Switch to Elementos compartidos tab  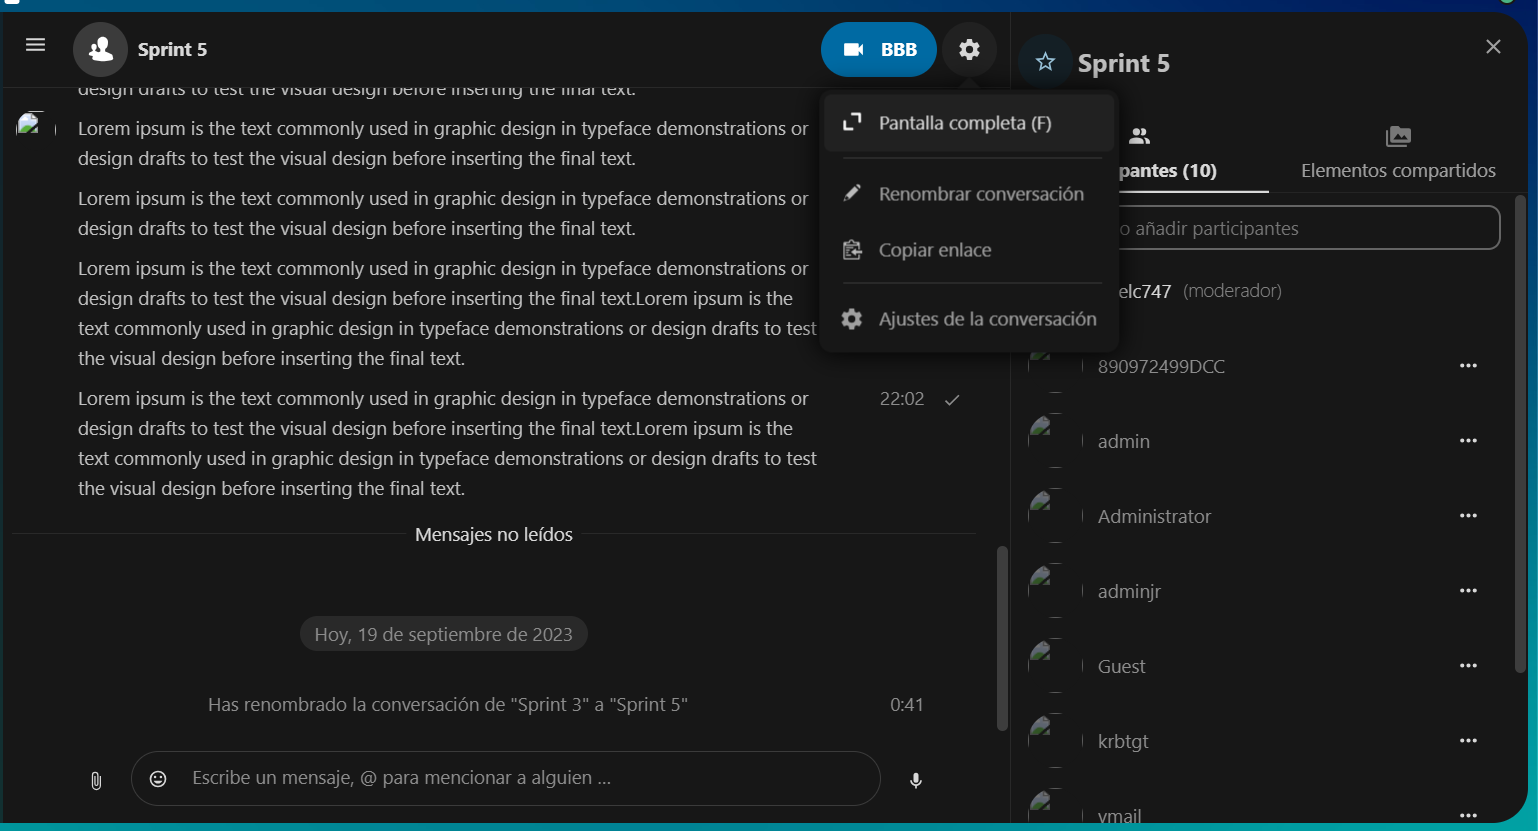point(1398,153)
